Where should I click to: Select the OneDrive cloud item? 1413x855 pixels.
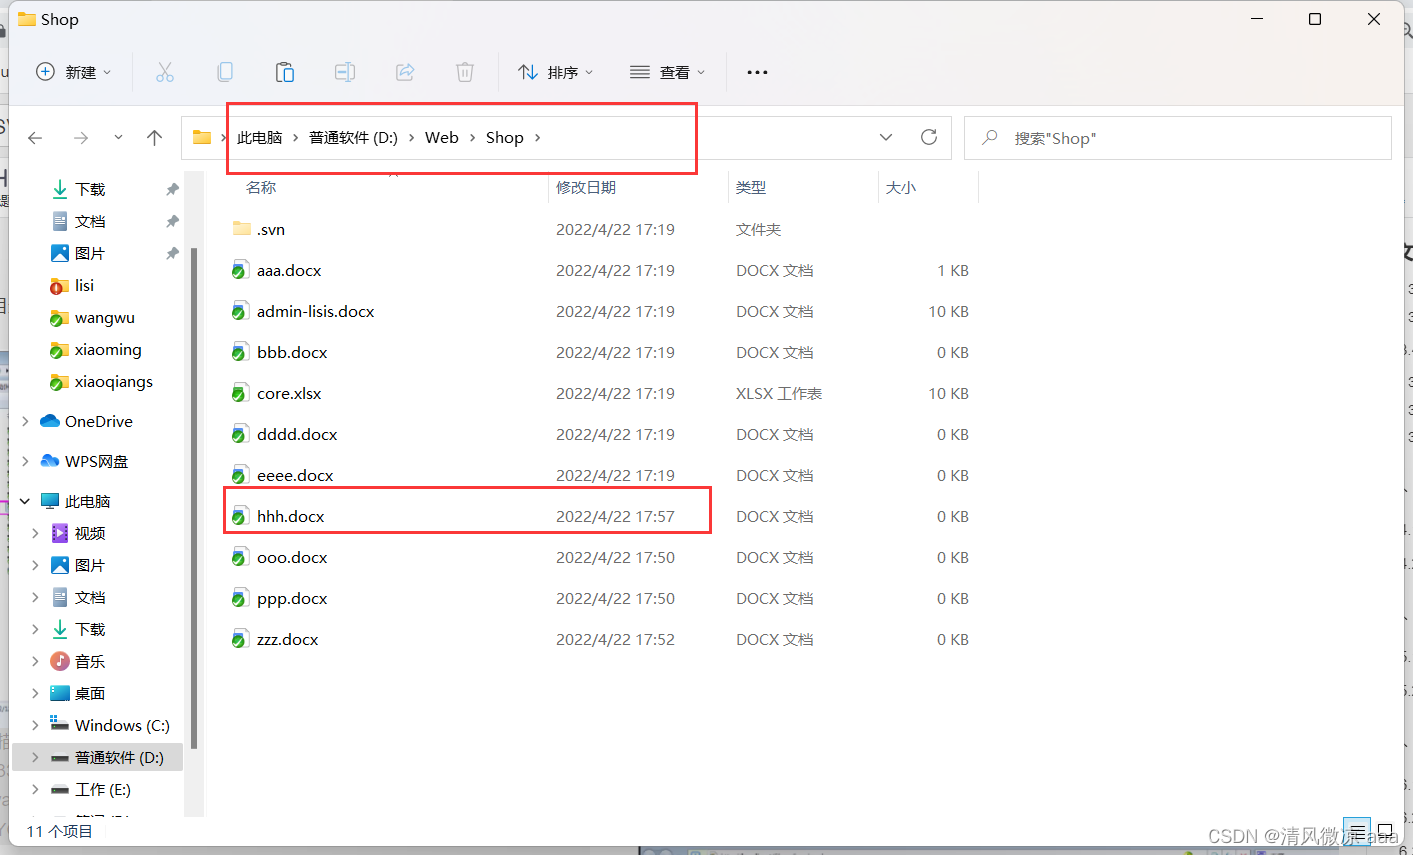pyautogui.click(x=86, y=422)
